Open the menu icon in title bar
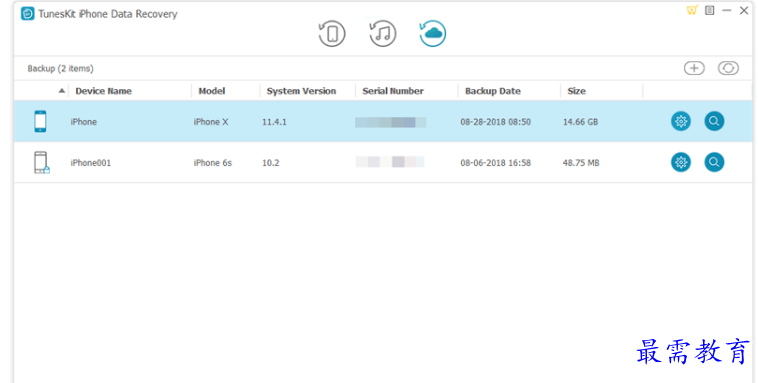This screenshot has height=383, width=758. point(710,10)
